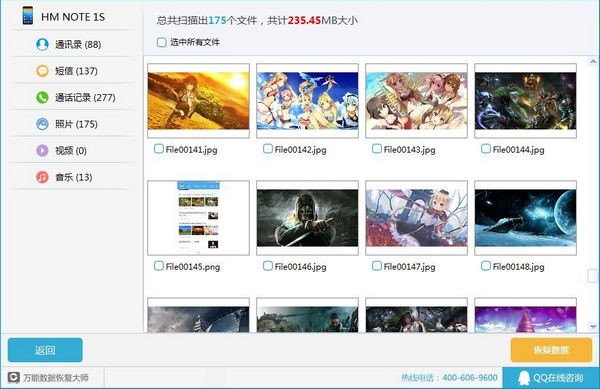The image size is (600, 389).
Task: Open the call log phone icon (通话记录)
Action: click(x=42, y=98)
